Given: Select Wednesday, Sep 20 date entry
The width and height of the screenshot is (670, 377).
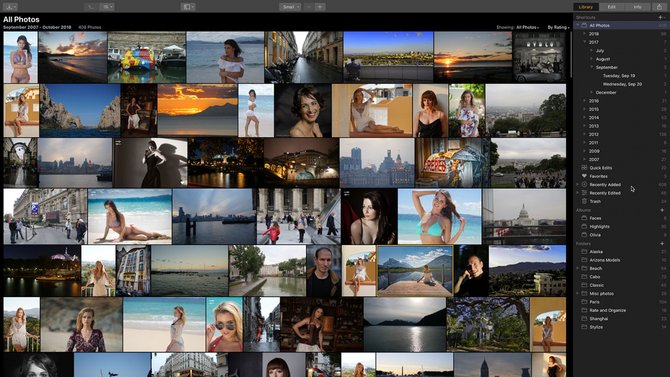Looking at the screenshot, I should 622,84.
